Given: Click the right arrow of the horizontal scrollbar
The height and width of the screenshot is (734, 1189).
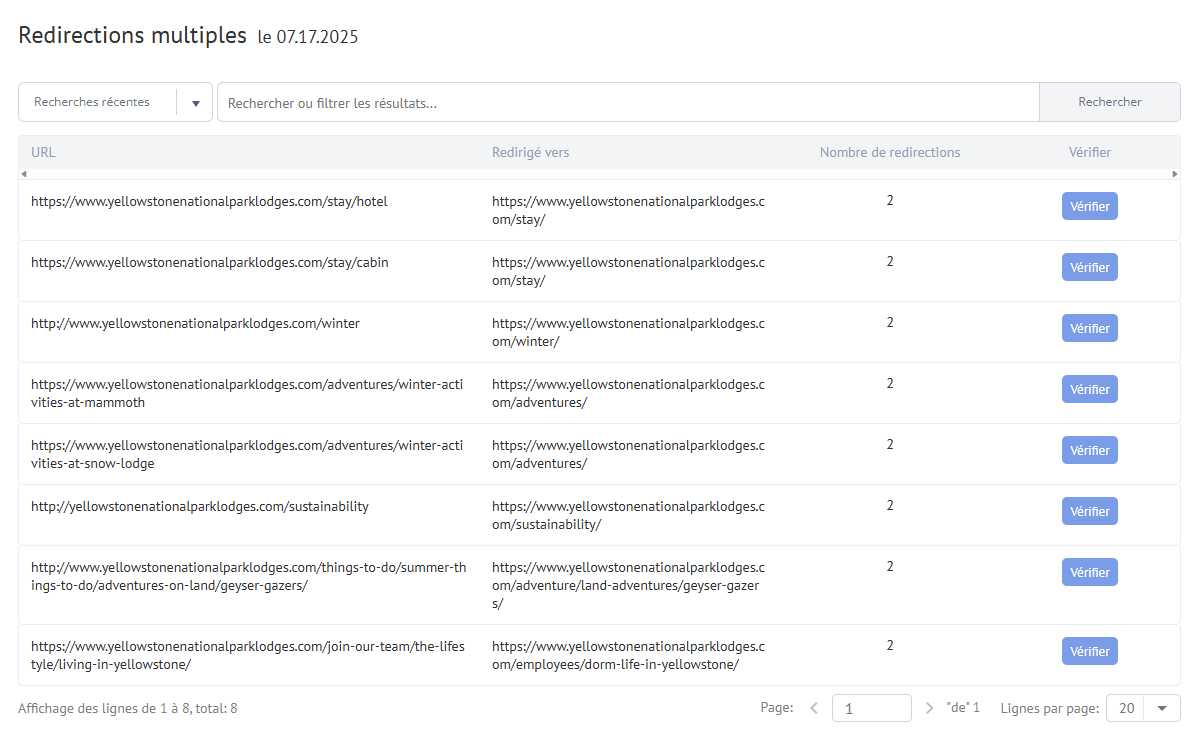Looking at the screenshot, I should click(1175, 174).
